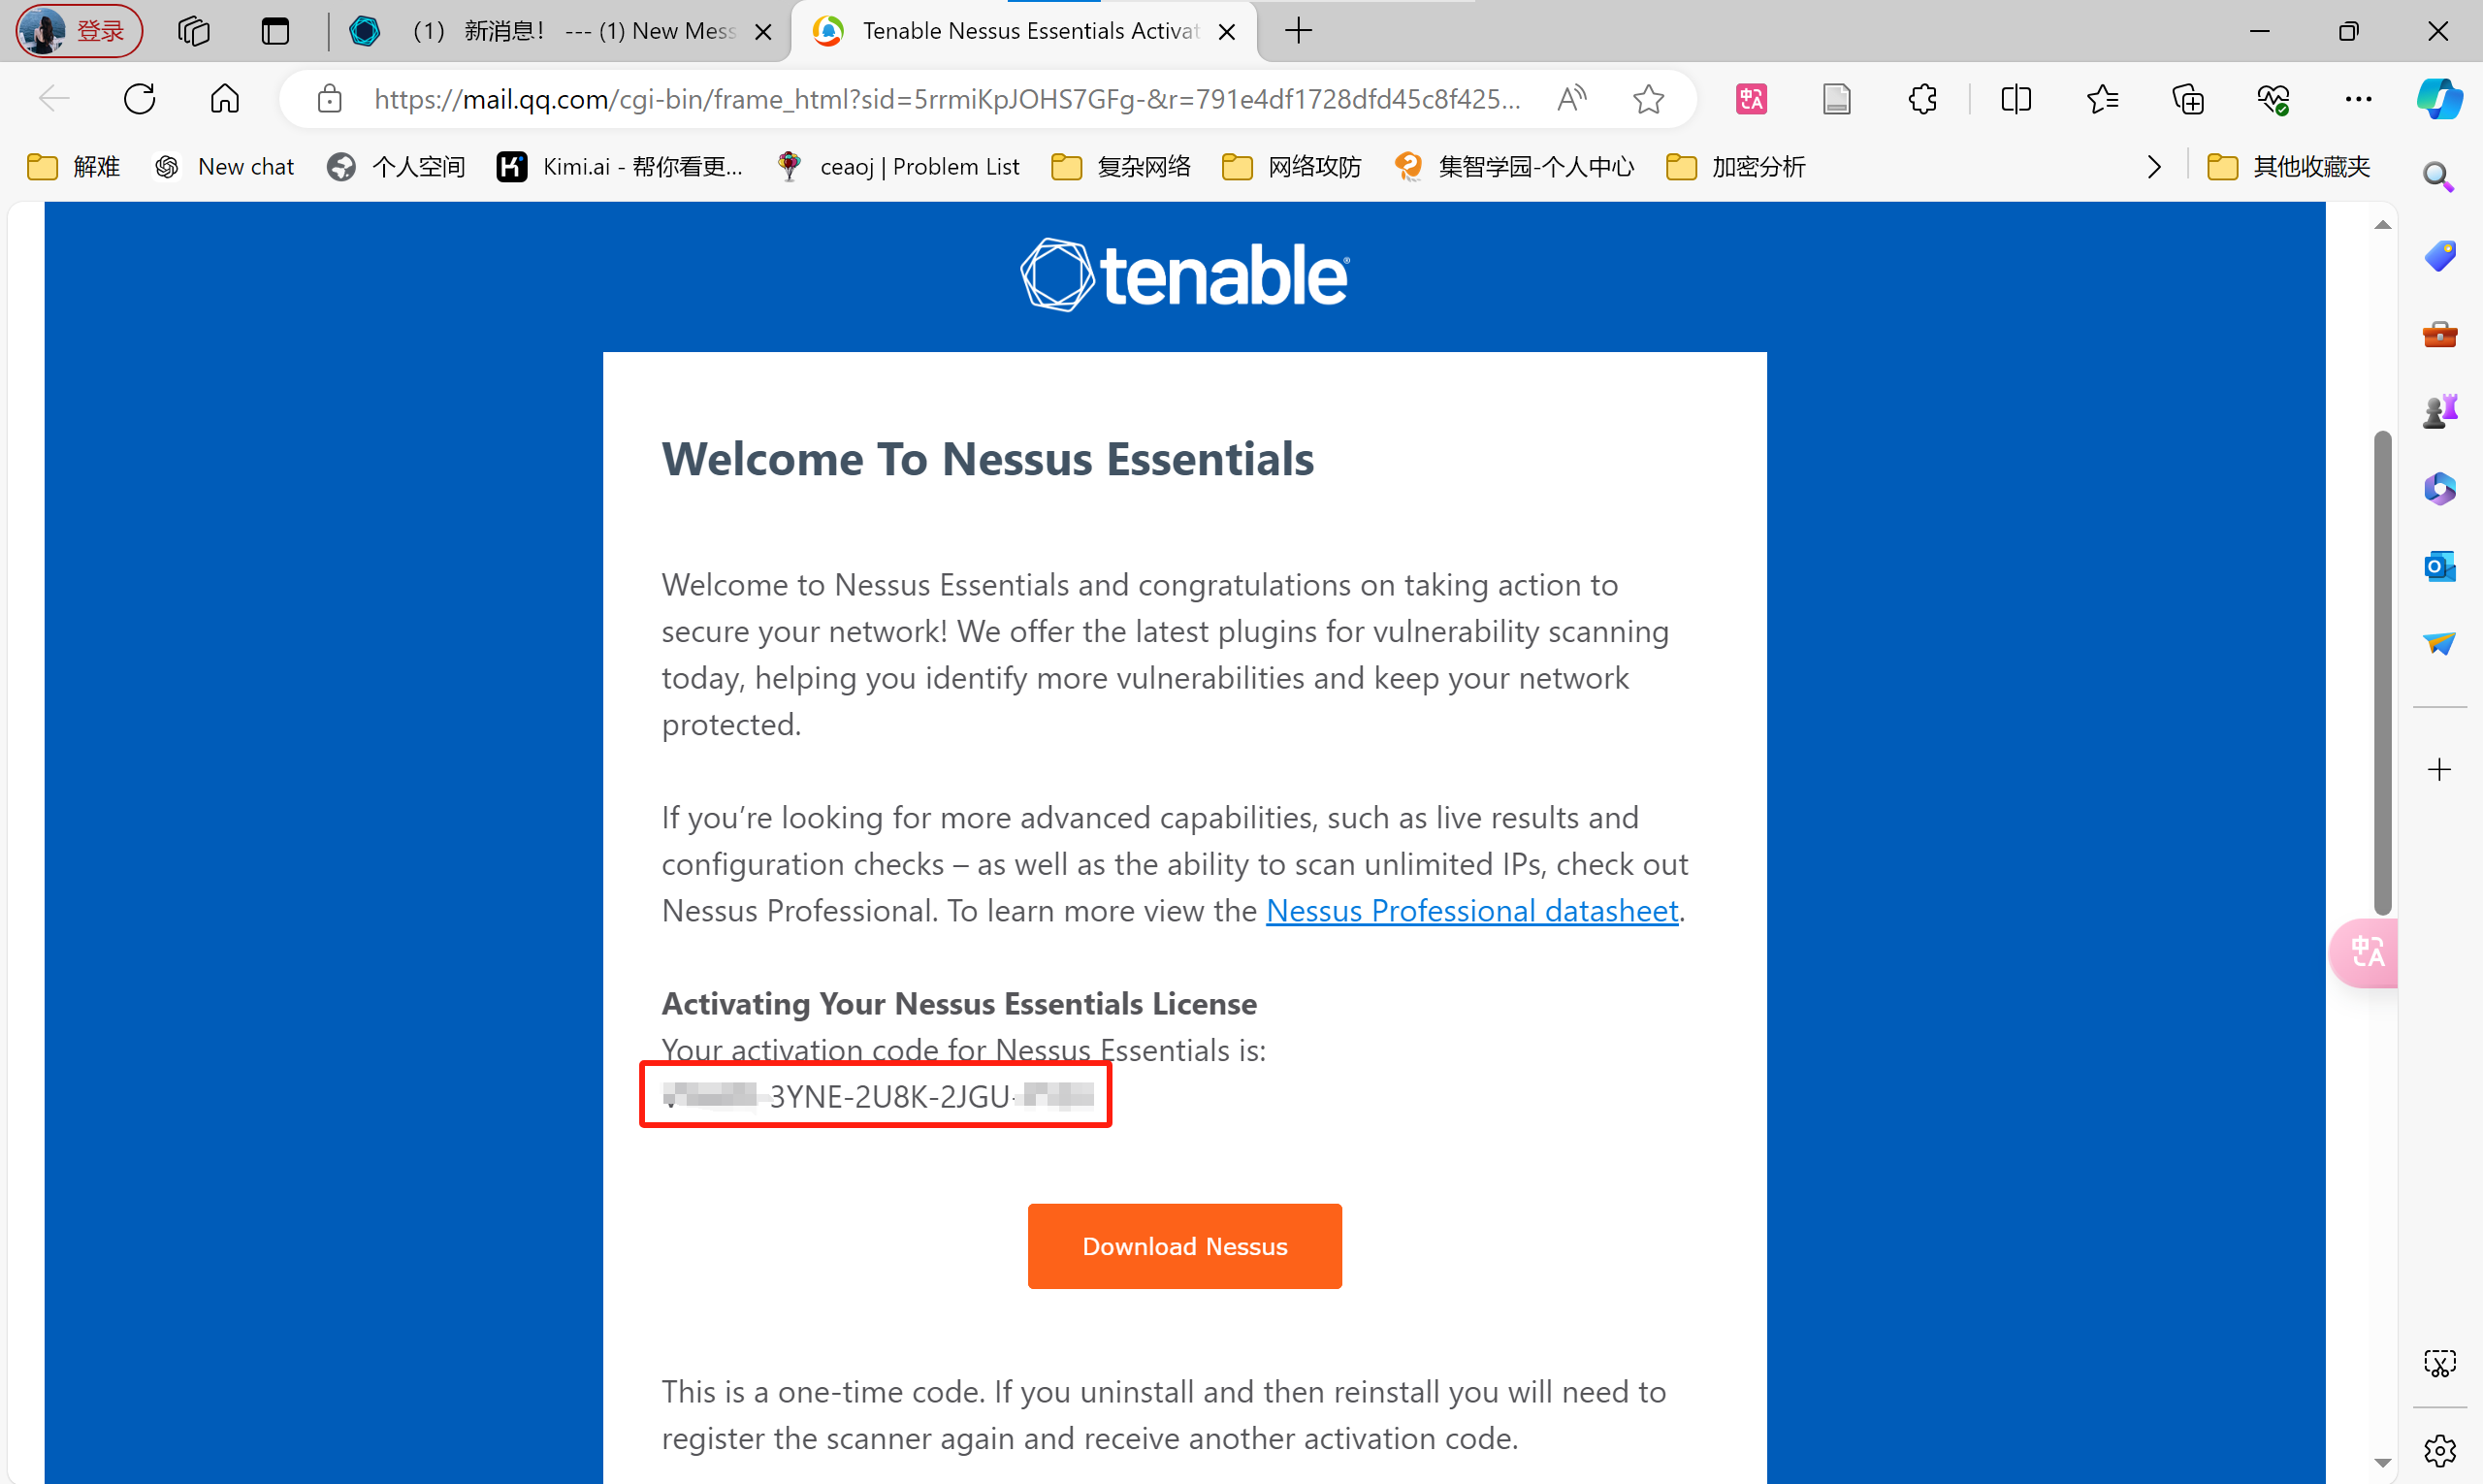Click the address bar URL field

point(945,99)
